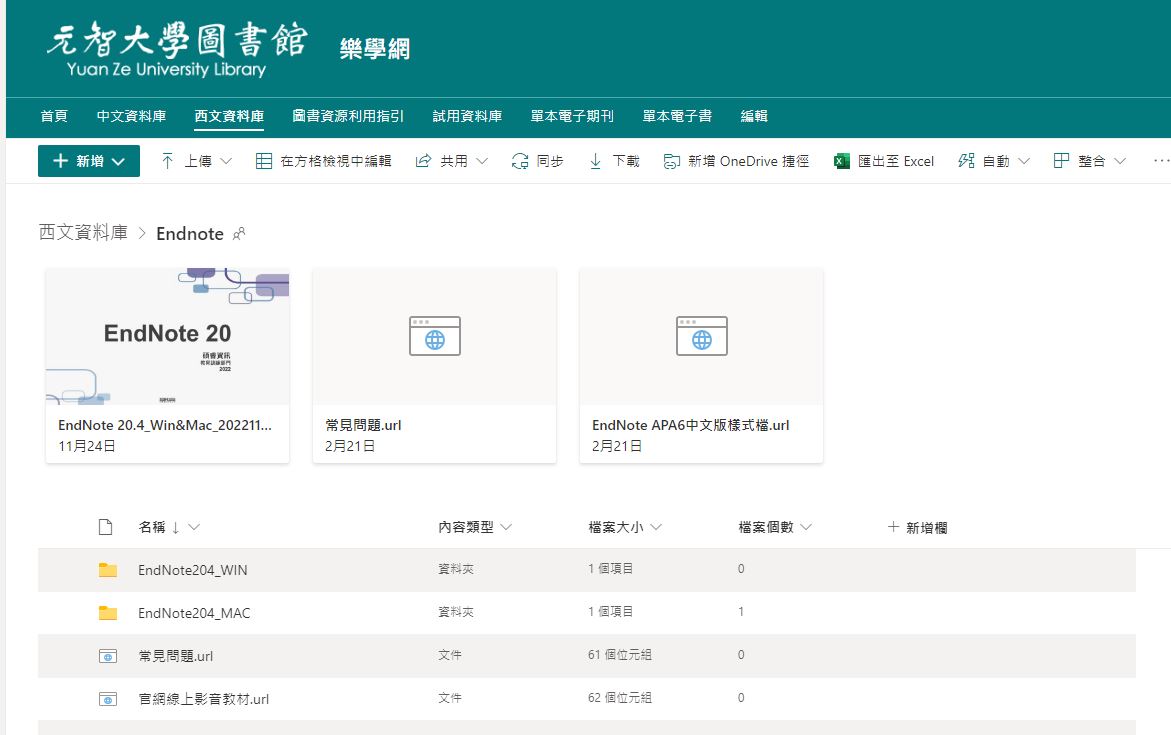Click the 編輯 navigation link
Image resolution: width=1171 pixels, height=735 pixels.
point(754,116)
